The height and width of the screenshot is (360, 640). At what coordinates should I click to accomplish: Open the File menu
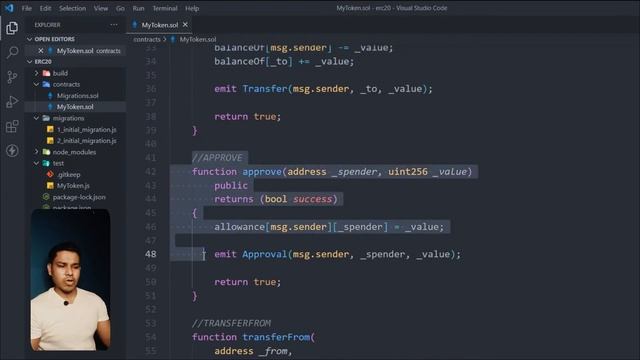pos(27,8)
